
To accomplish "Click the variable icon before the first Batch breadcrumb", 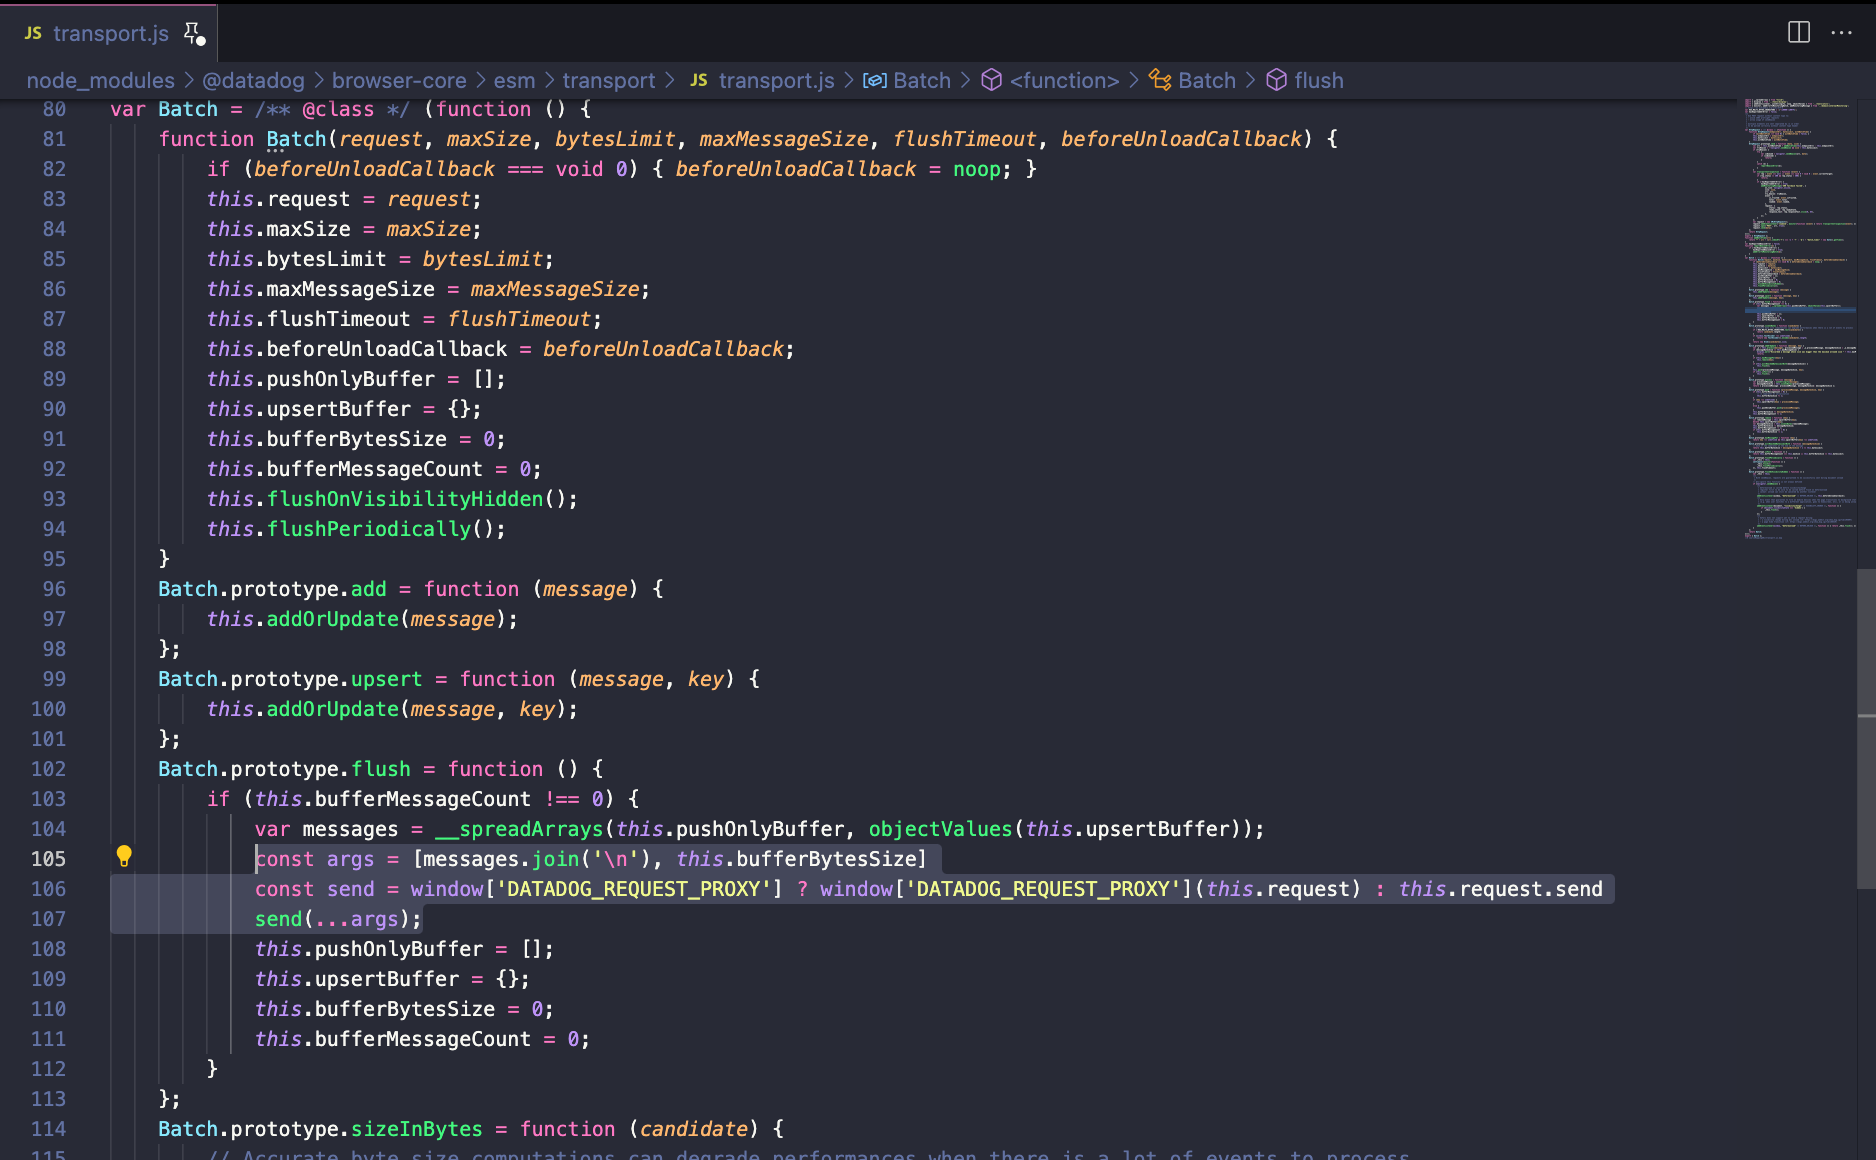I will point(874,80).
